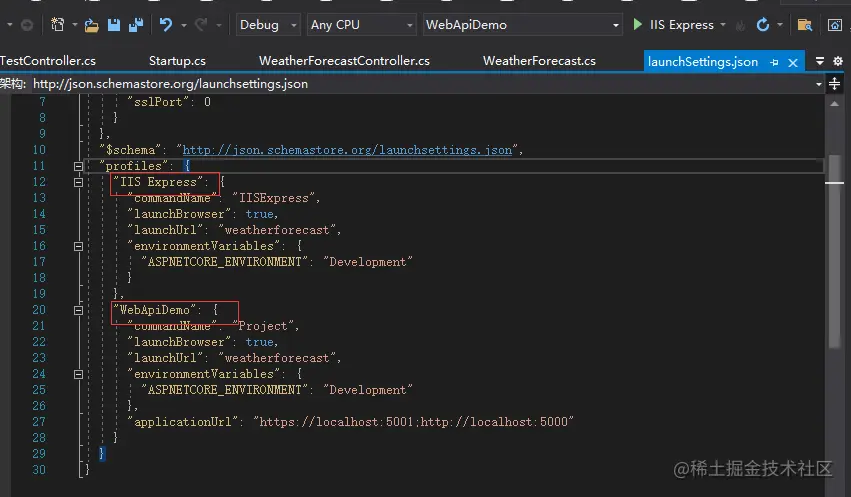Click the Save All icon
Viewport: 851px width, 497px height.
(x=136, y=25)
